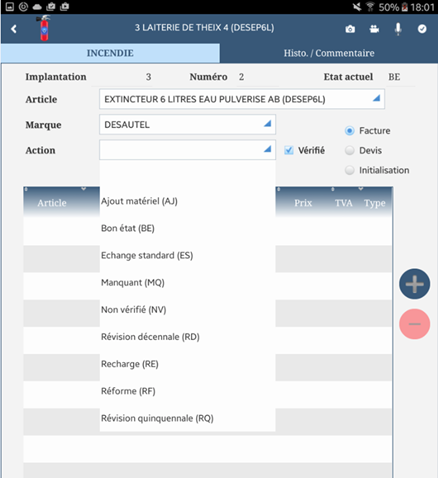Select the Facture radio button
This screenshot has width=438, height=478.
349,131
